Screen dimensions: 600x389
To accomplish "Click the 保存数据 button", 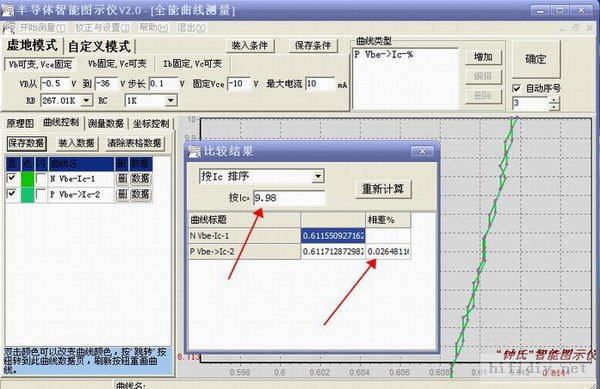I will (x=26, y=143).
